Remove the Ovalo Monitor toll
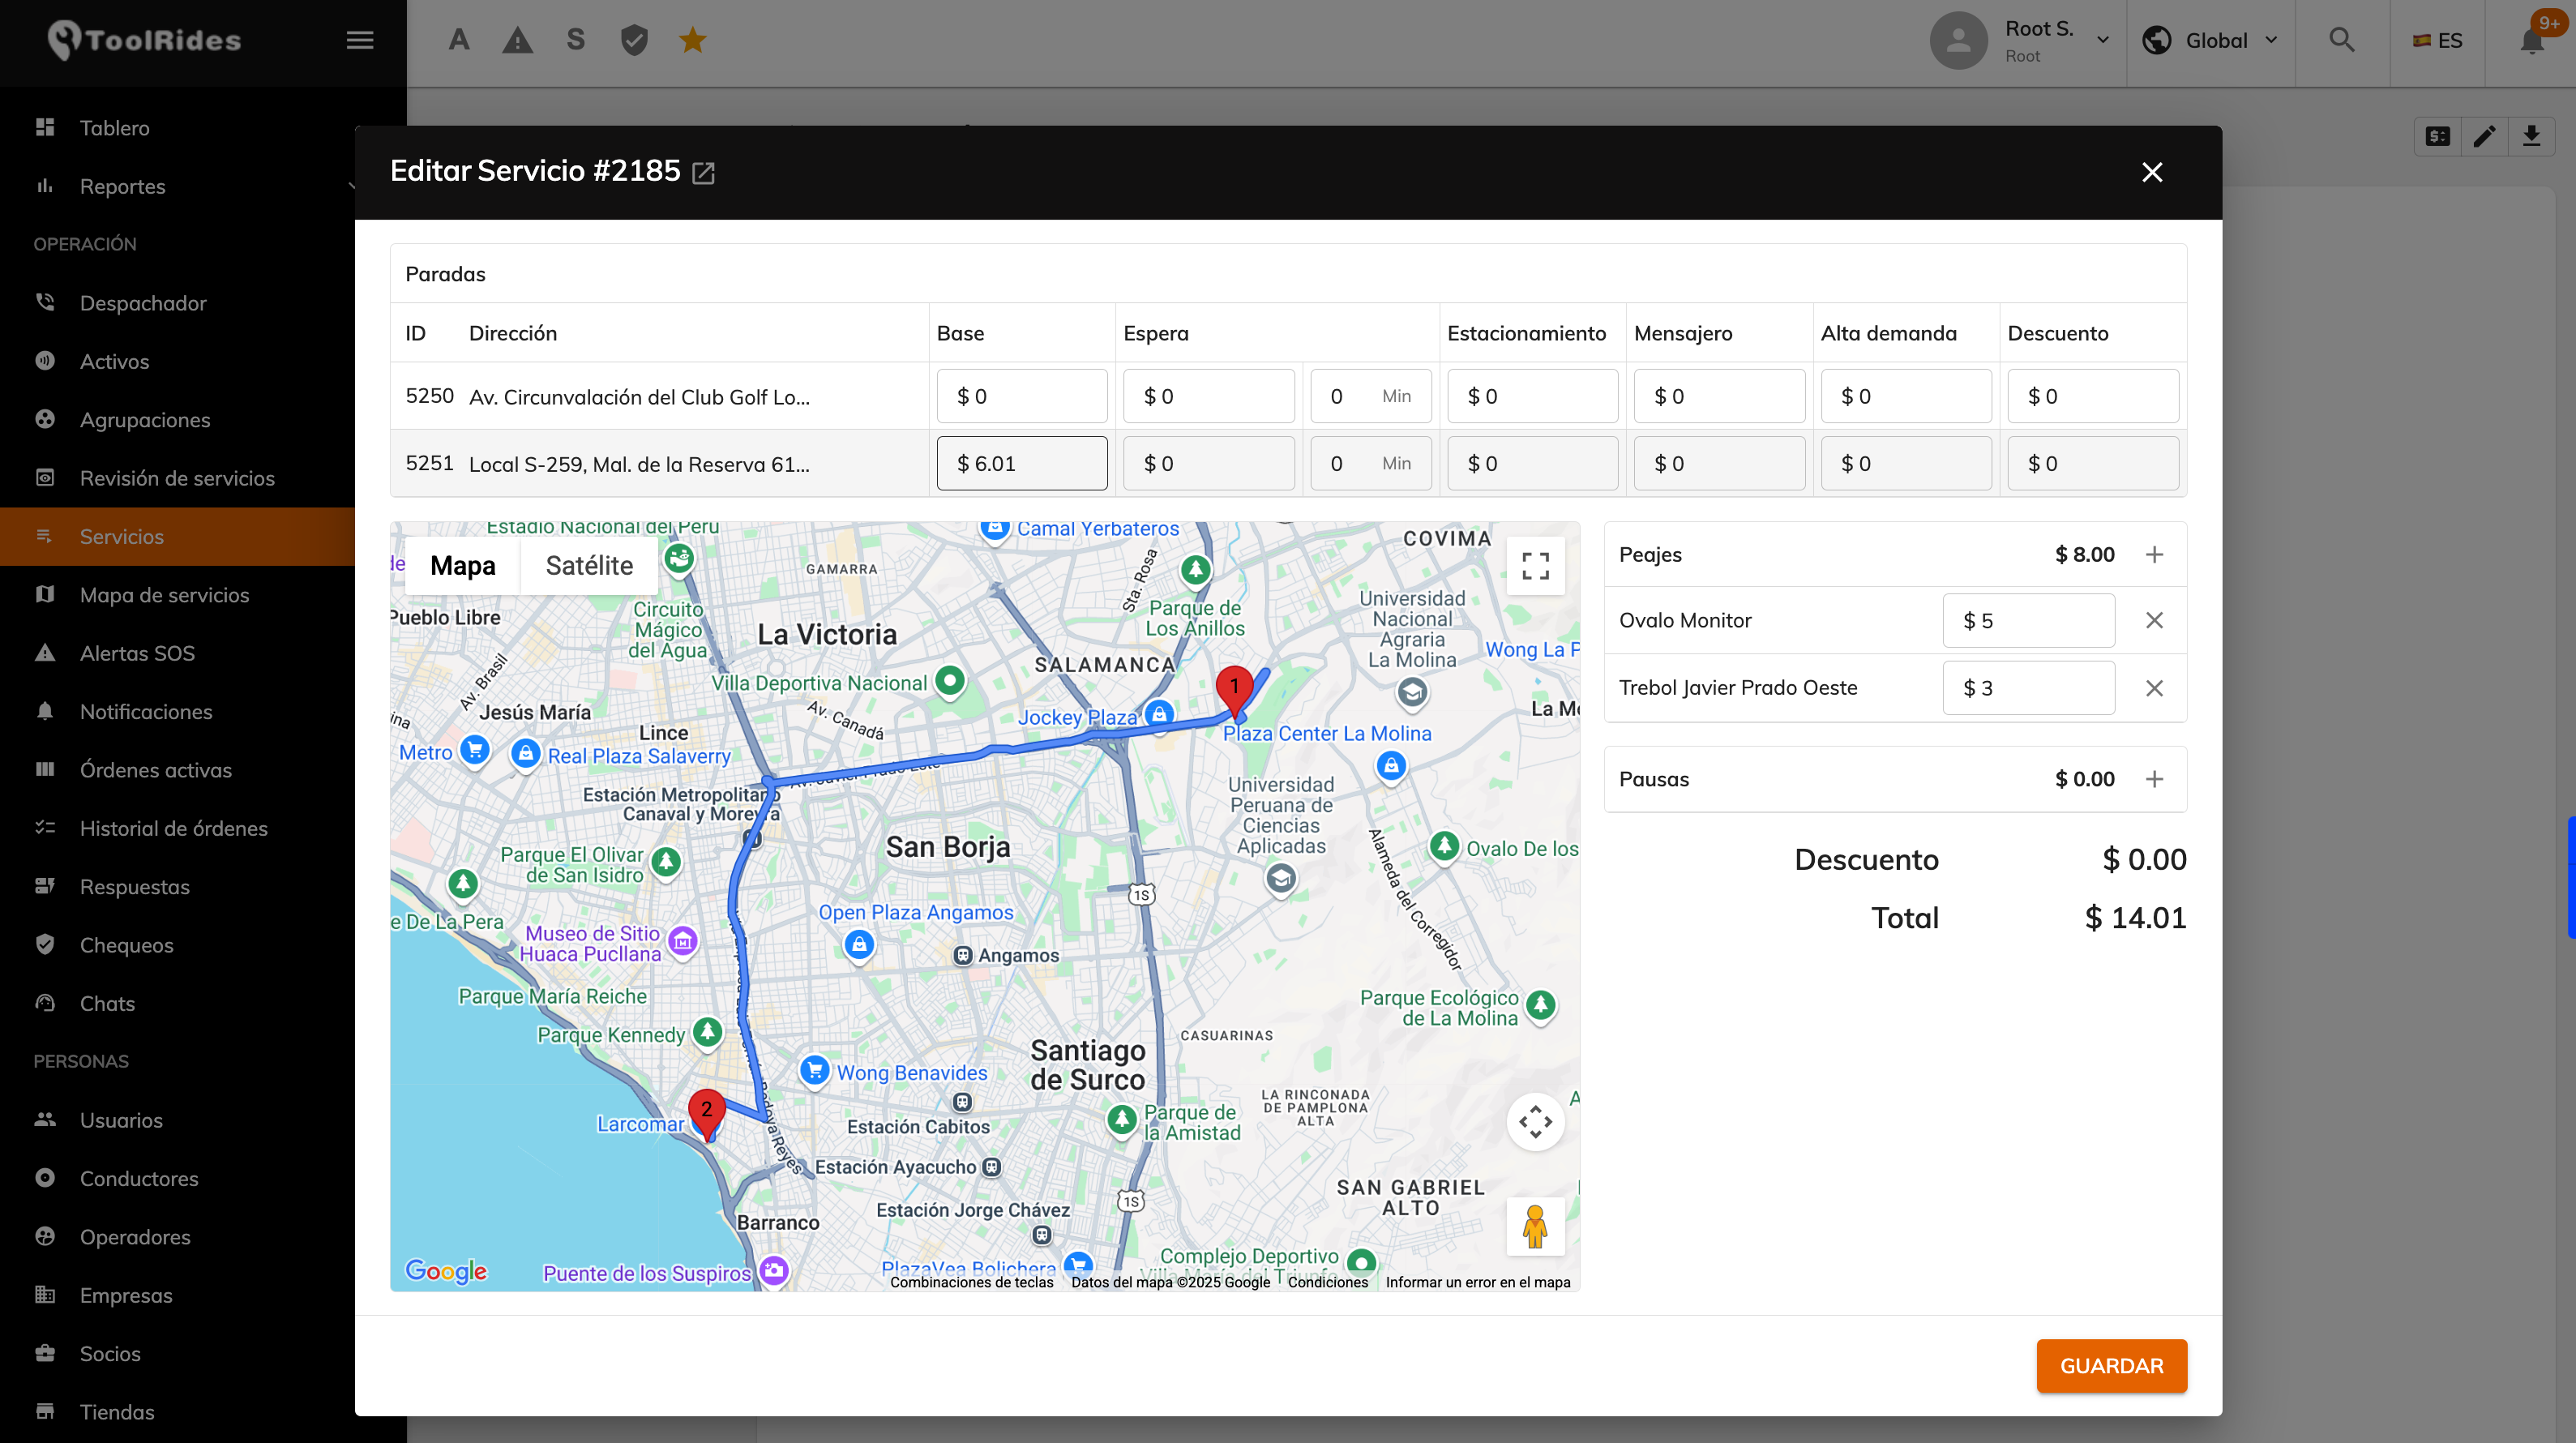Screen dimensions: 2576x1443 click(2154, 620)
